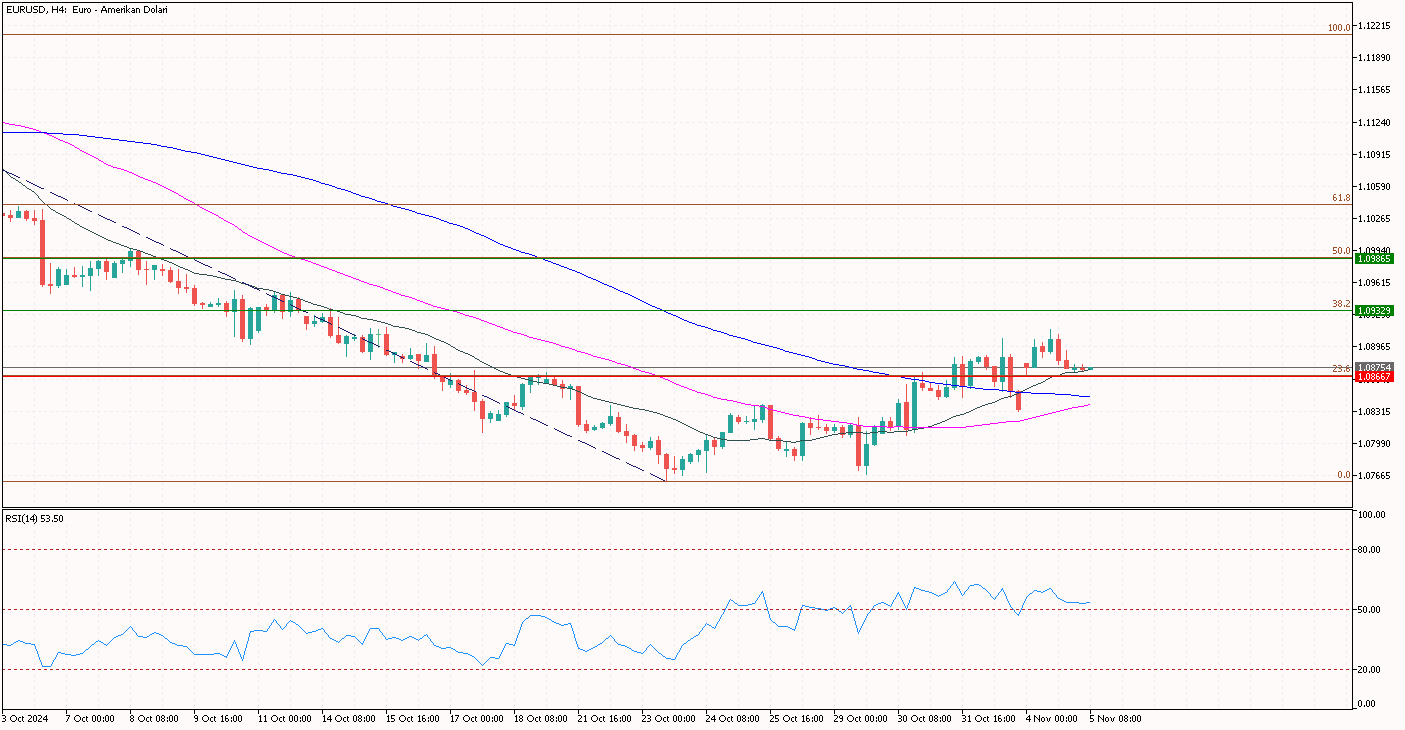Click the 1.07665 price axis label
The image size is (1405, 730).
1376,476
